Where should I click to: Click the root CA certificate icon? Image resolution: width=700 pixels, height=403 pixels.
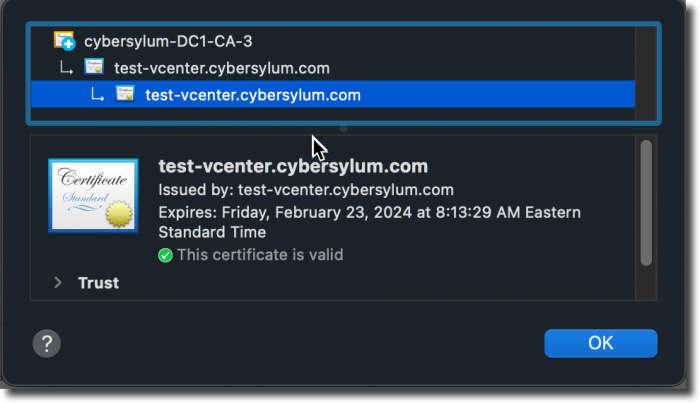coord(64,41)
